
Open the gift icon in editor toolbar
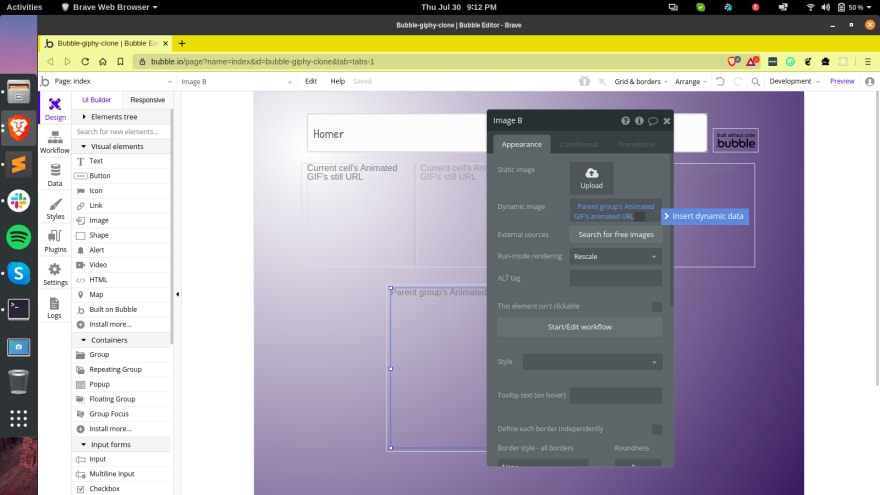[584, 81]
